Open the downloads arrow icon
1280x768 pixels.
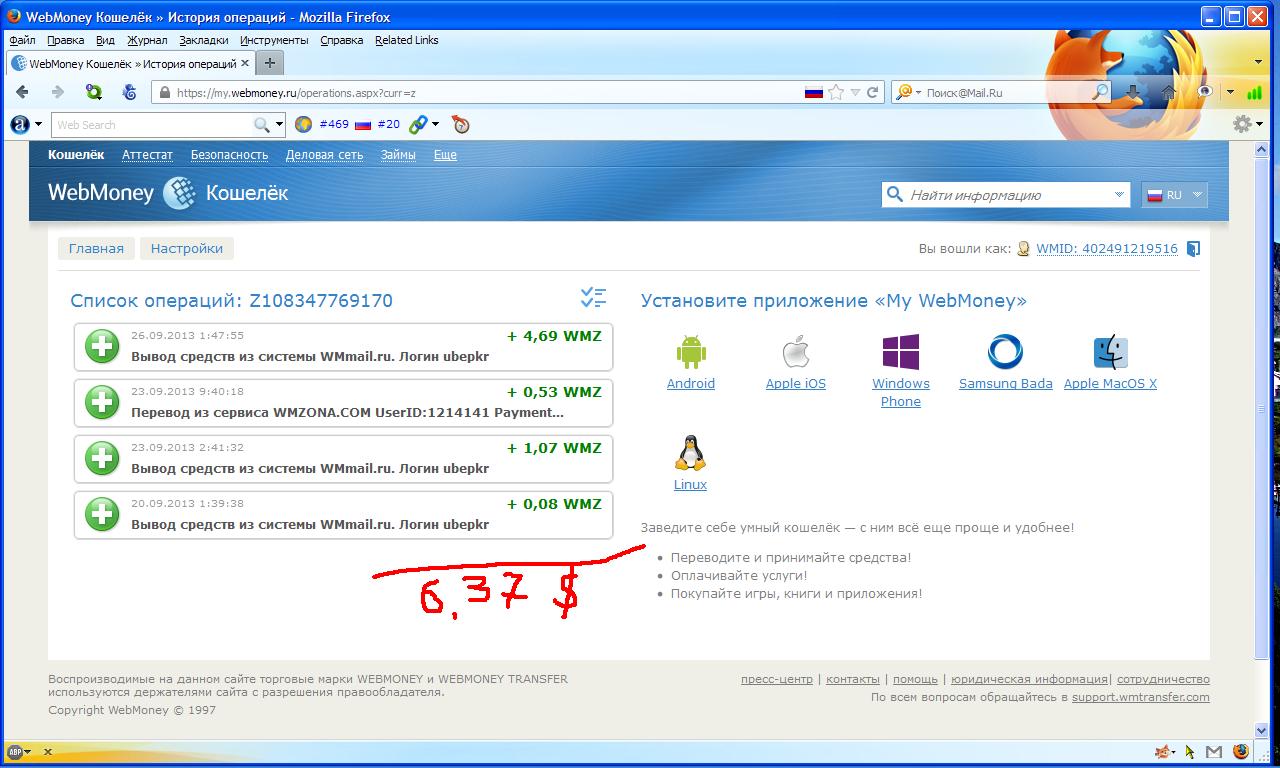1133,92
